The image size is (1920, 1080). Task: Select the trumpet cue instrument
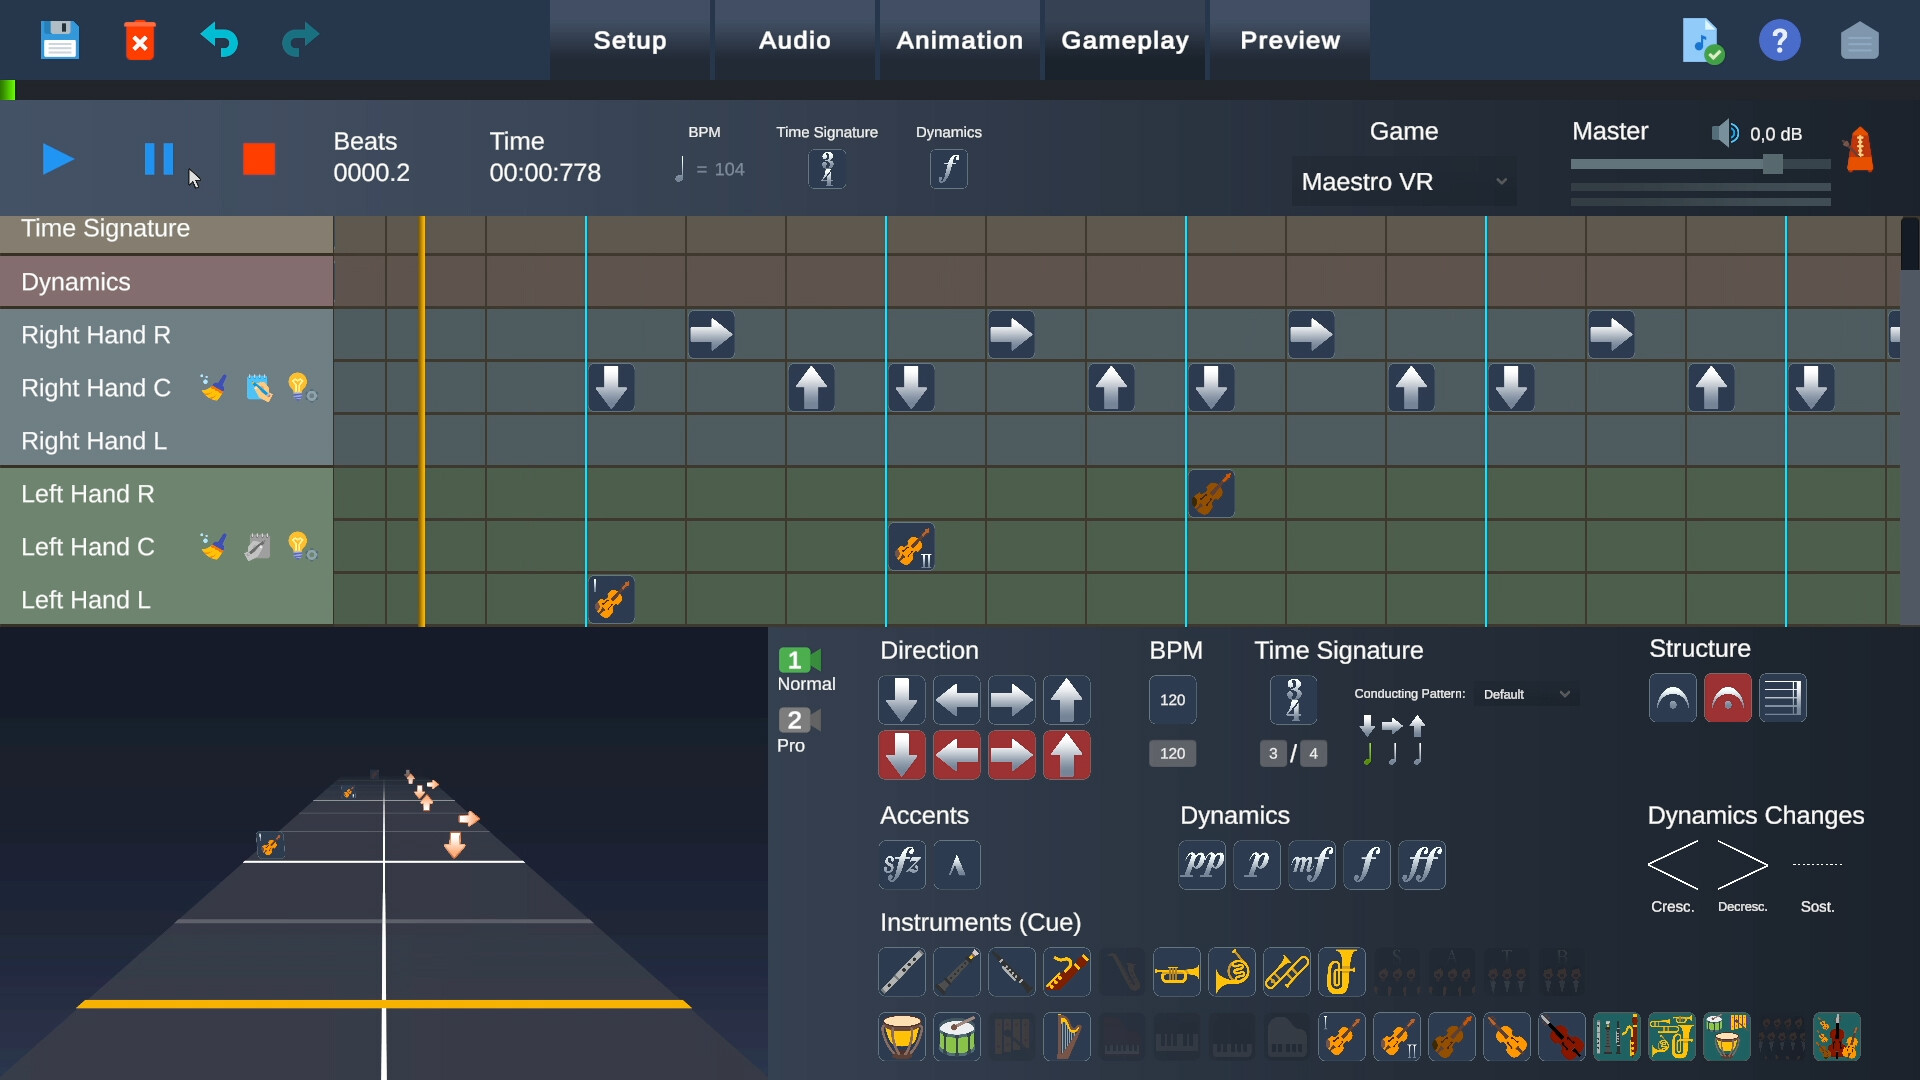click(1177, 971)
